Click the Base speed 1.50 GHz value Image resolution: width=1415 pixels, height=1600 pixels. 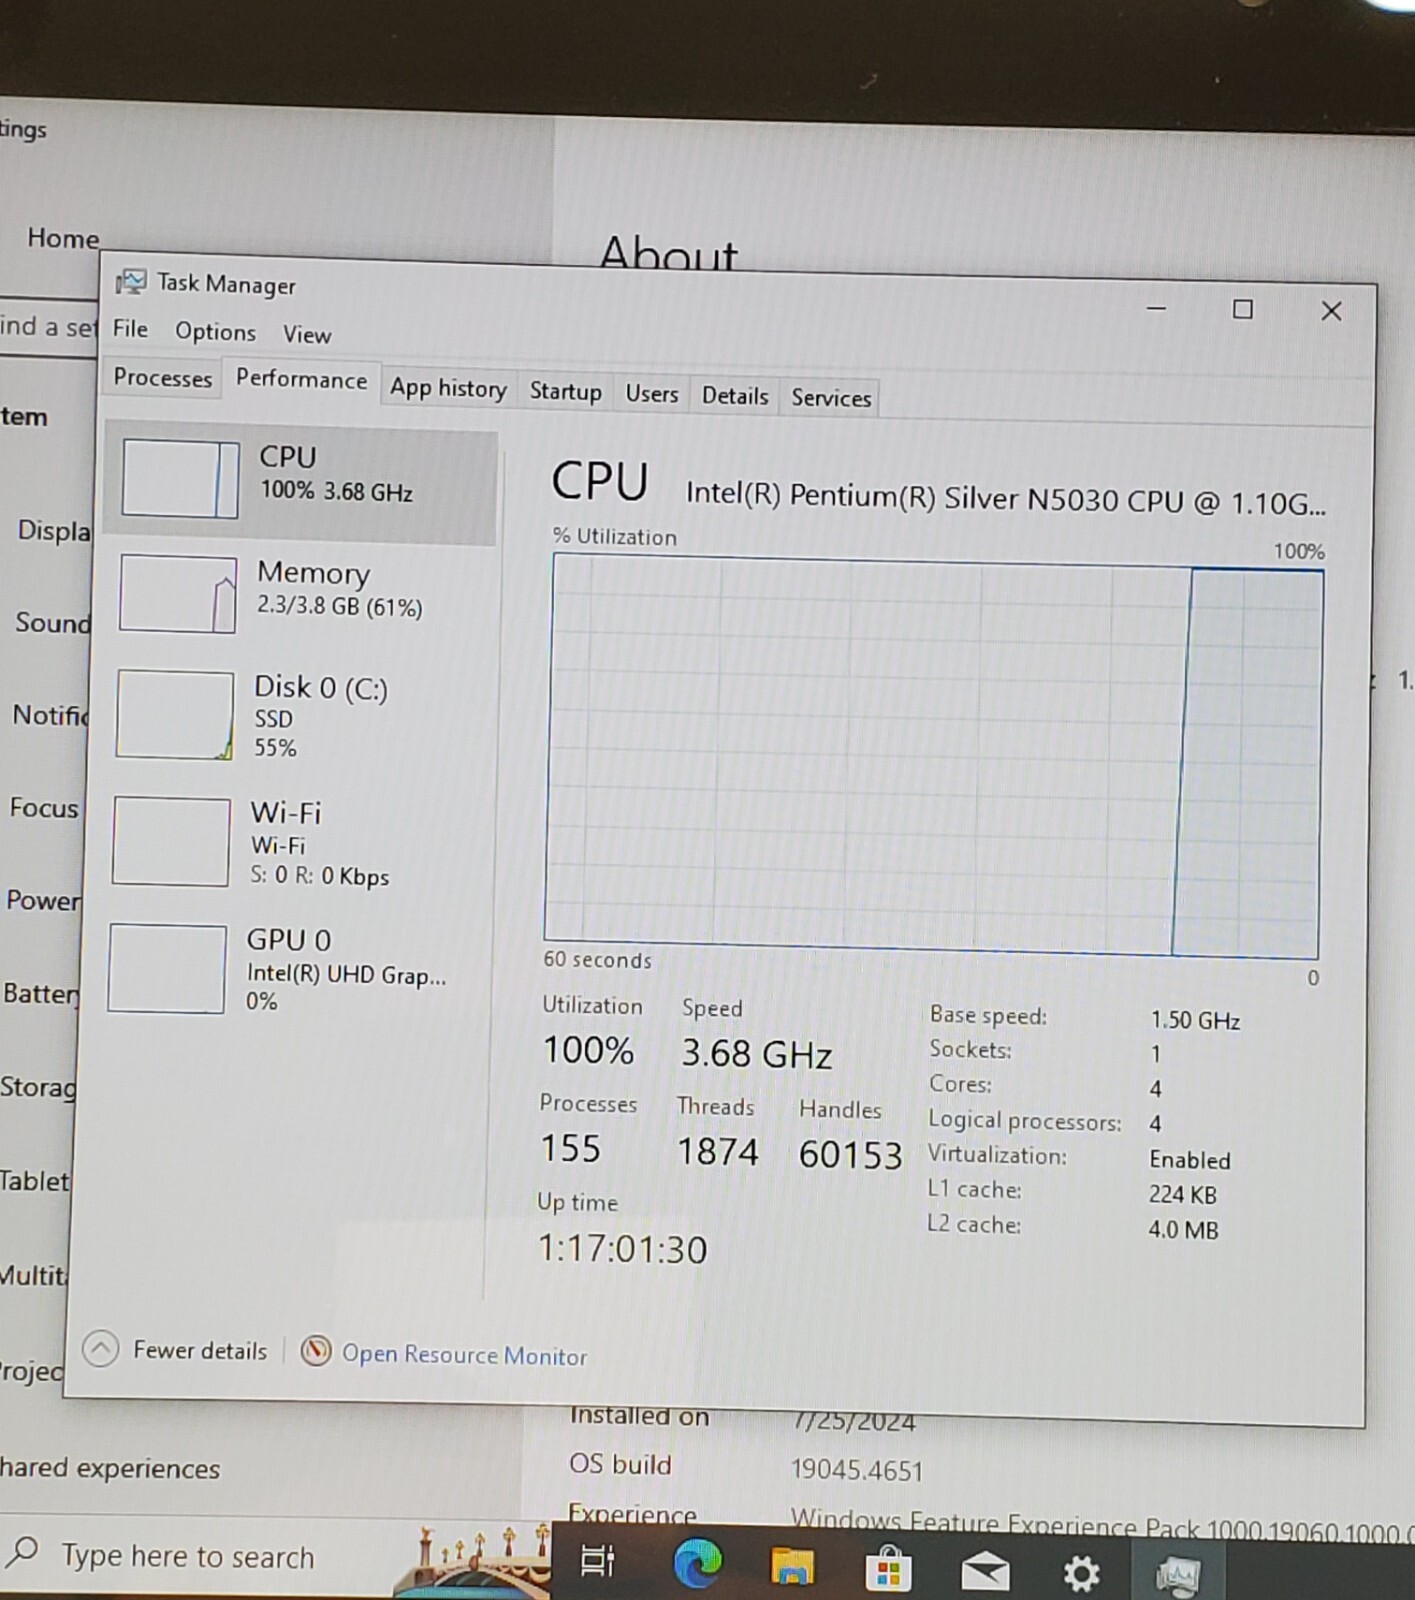pos(1195,1020)
